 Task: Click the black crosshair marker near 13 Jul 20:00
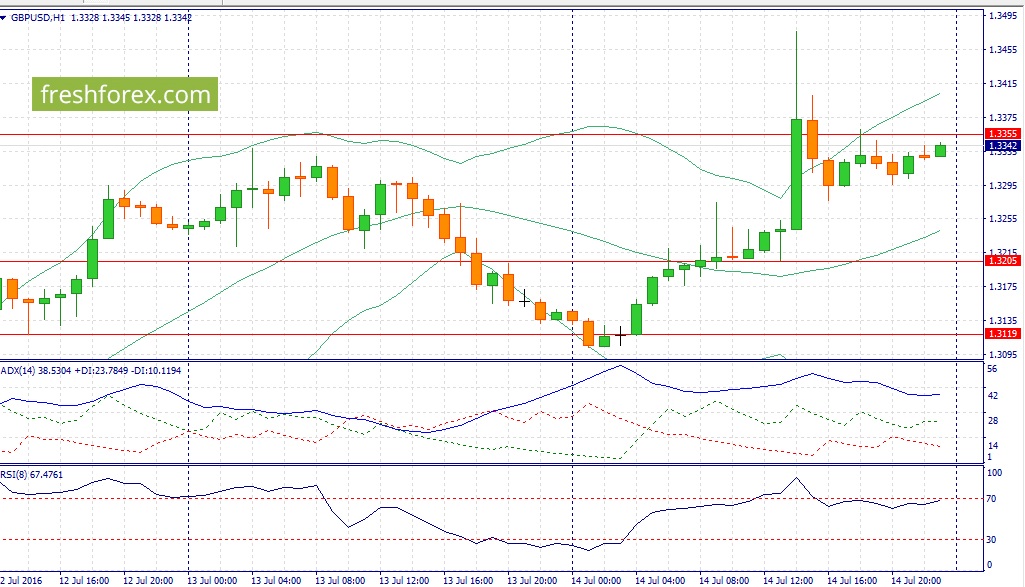(524, 300)
